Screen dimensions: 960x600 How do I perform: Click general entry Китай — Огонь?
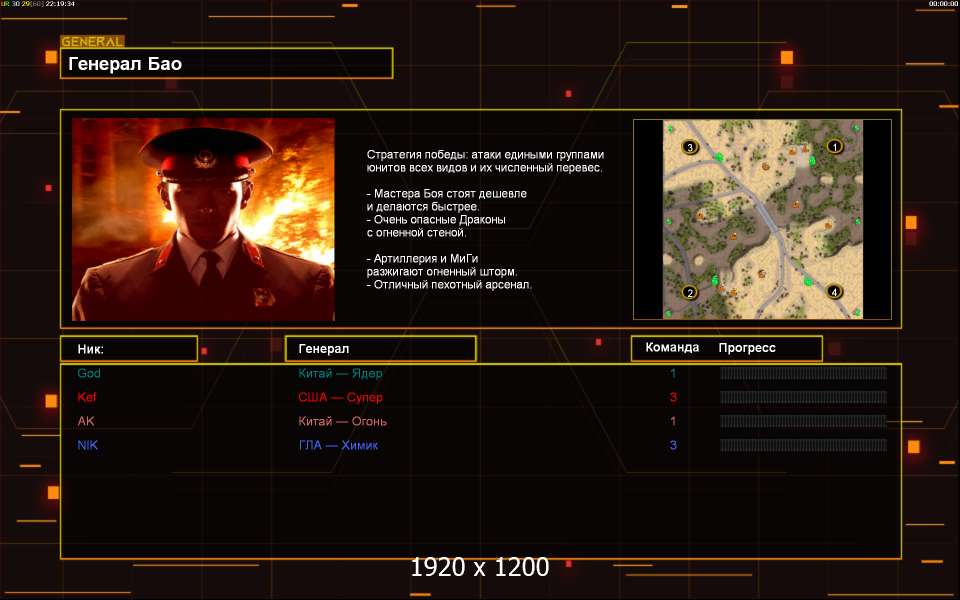click(342, 421)
